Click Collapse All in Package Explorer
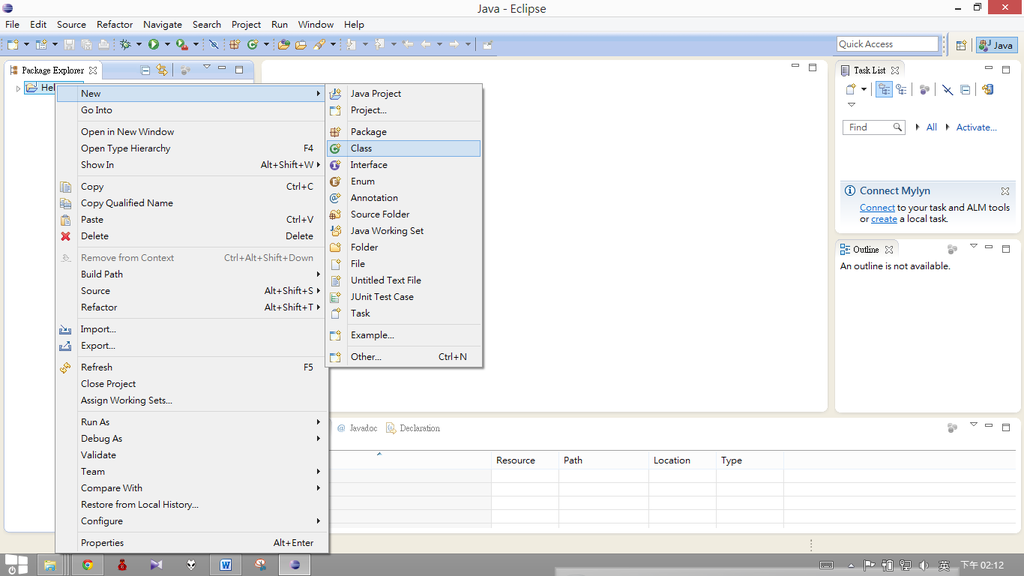The width and height of the screenshot is (1024, 576). pos(146,70)
